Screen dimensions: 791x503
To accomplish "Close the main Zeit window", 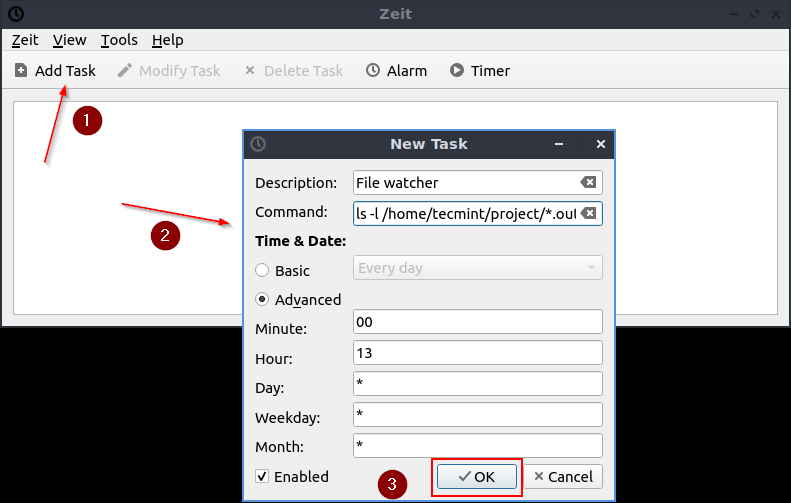I will [x=776, y=14].
